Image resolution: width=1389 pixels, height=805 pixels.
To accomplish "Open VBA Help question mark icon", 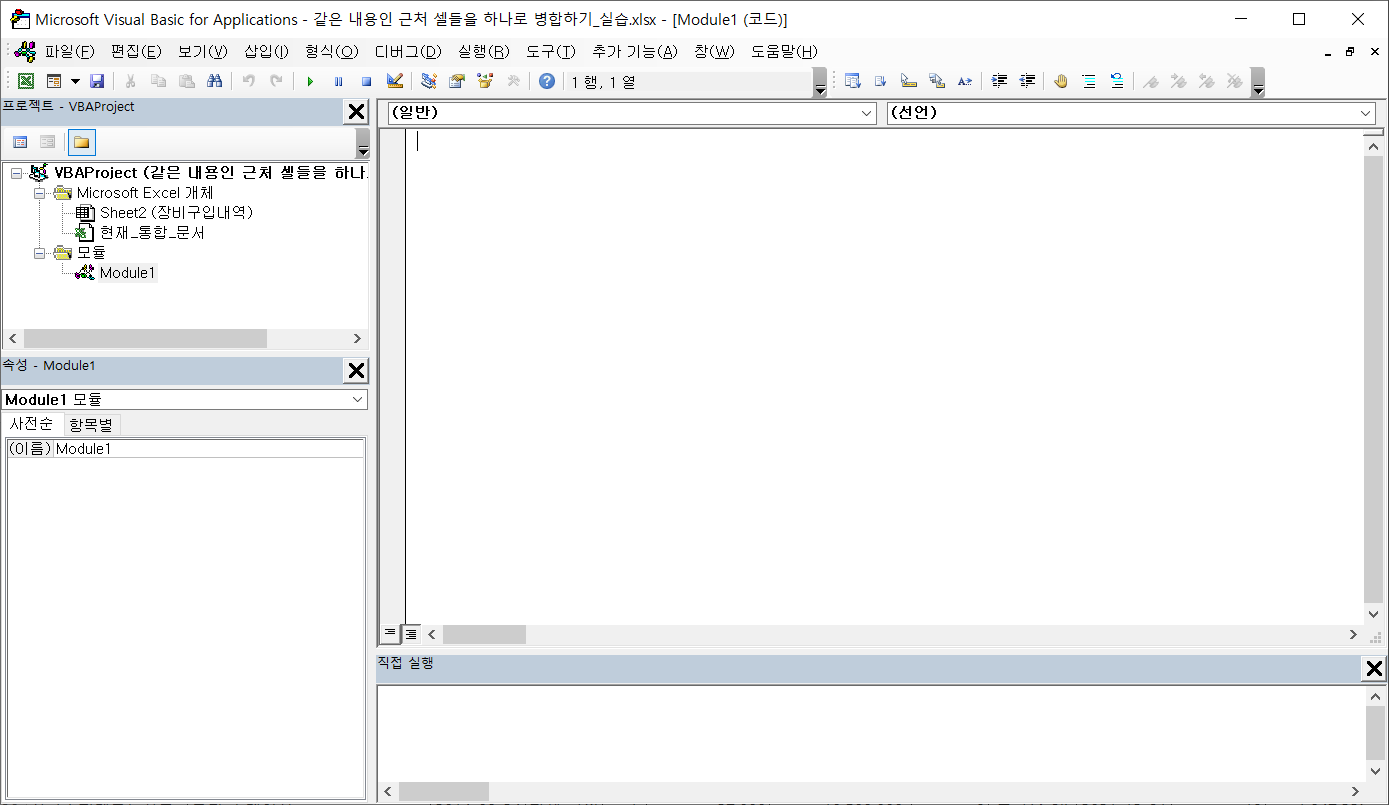I will (546, 81).
